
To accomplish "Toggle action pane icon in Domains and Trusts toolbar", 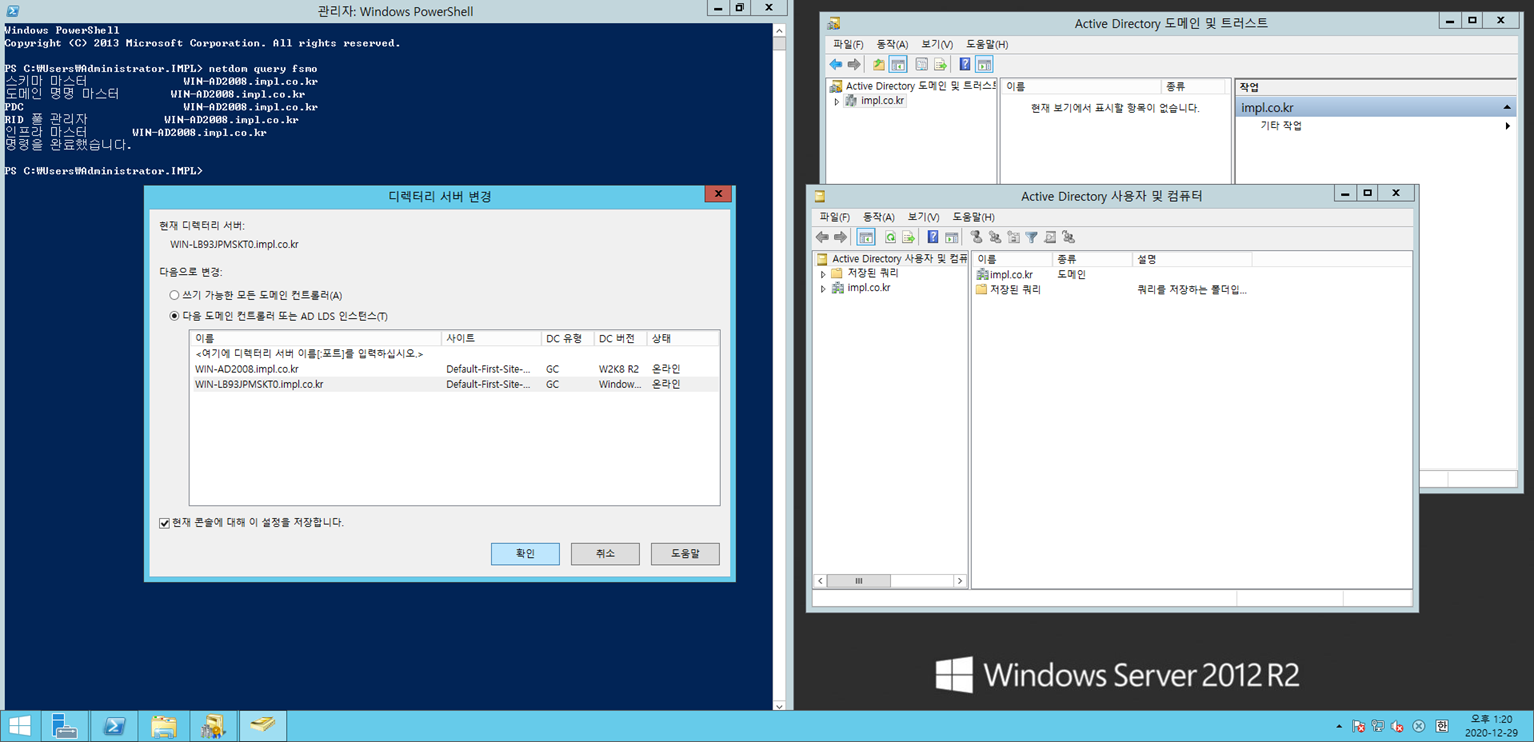I will coord(984,65).
